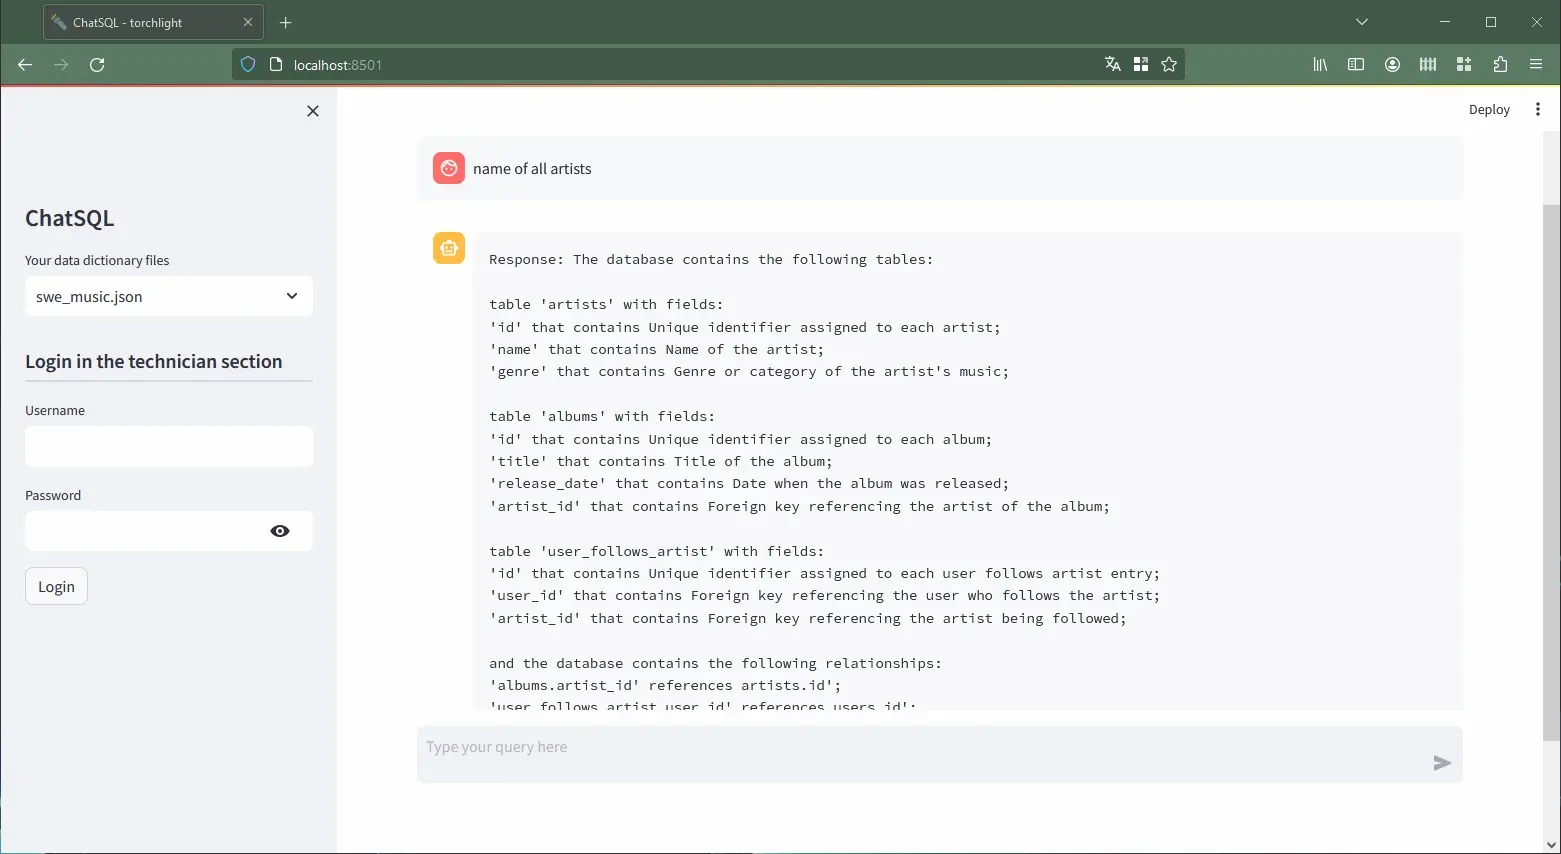Toggle the browser sidebar icon
The height and width of the screenshot is (854, 1561).
1355,64
